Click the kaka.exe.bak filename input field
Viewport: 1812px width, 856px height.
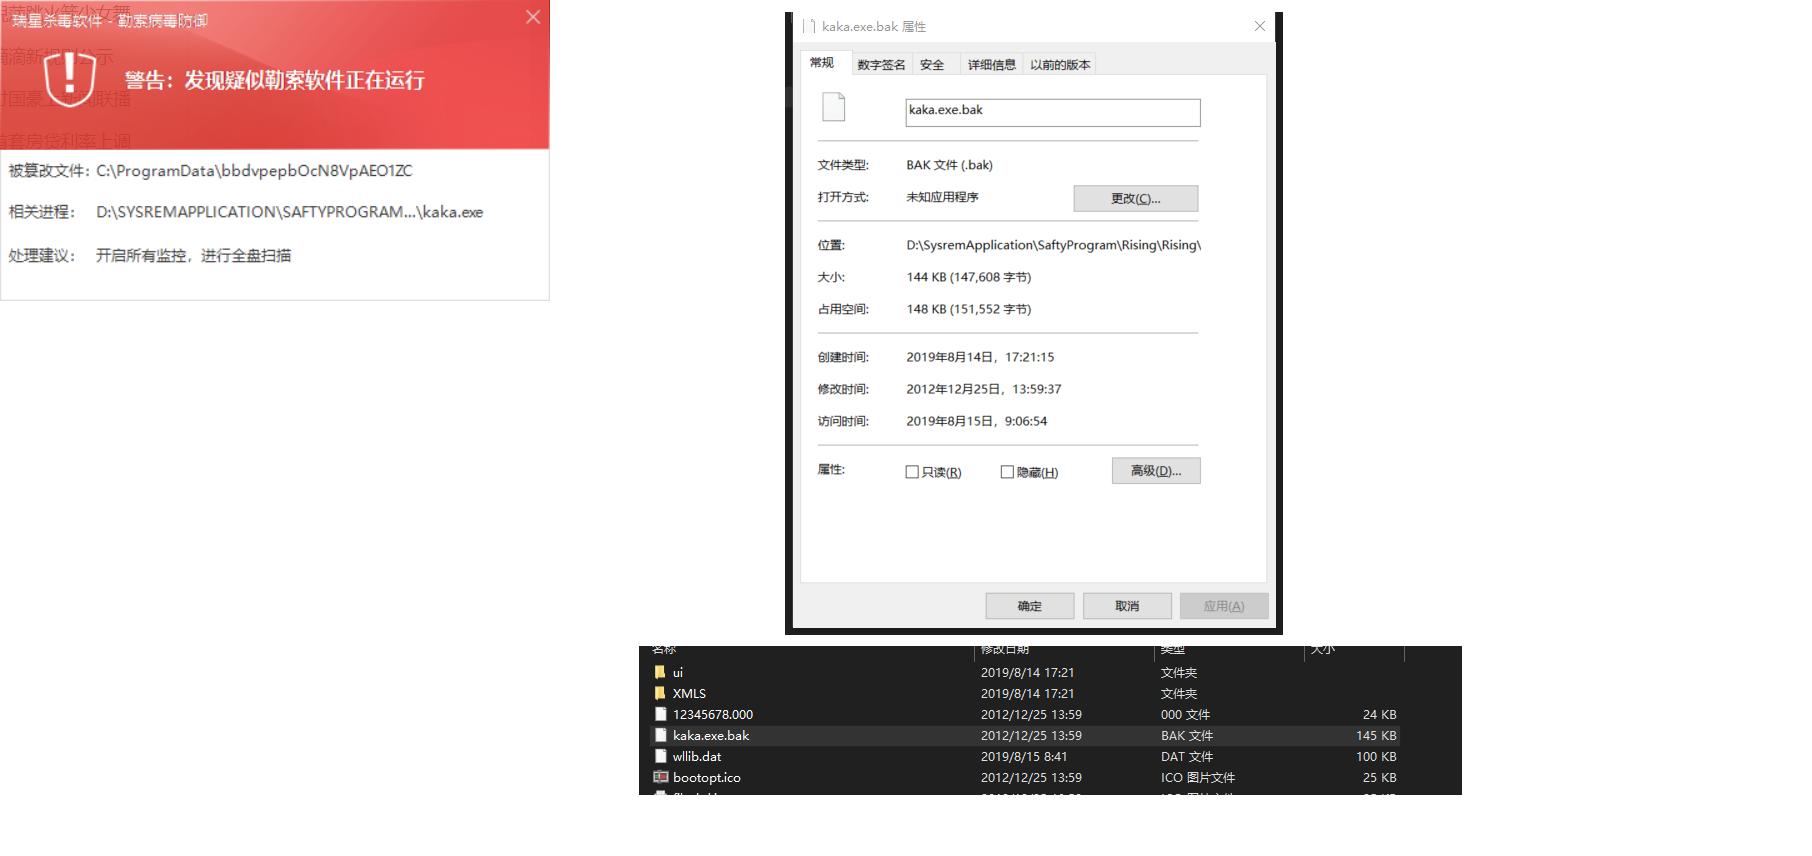pos(1053,112)
